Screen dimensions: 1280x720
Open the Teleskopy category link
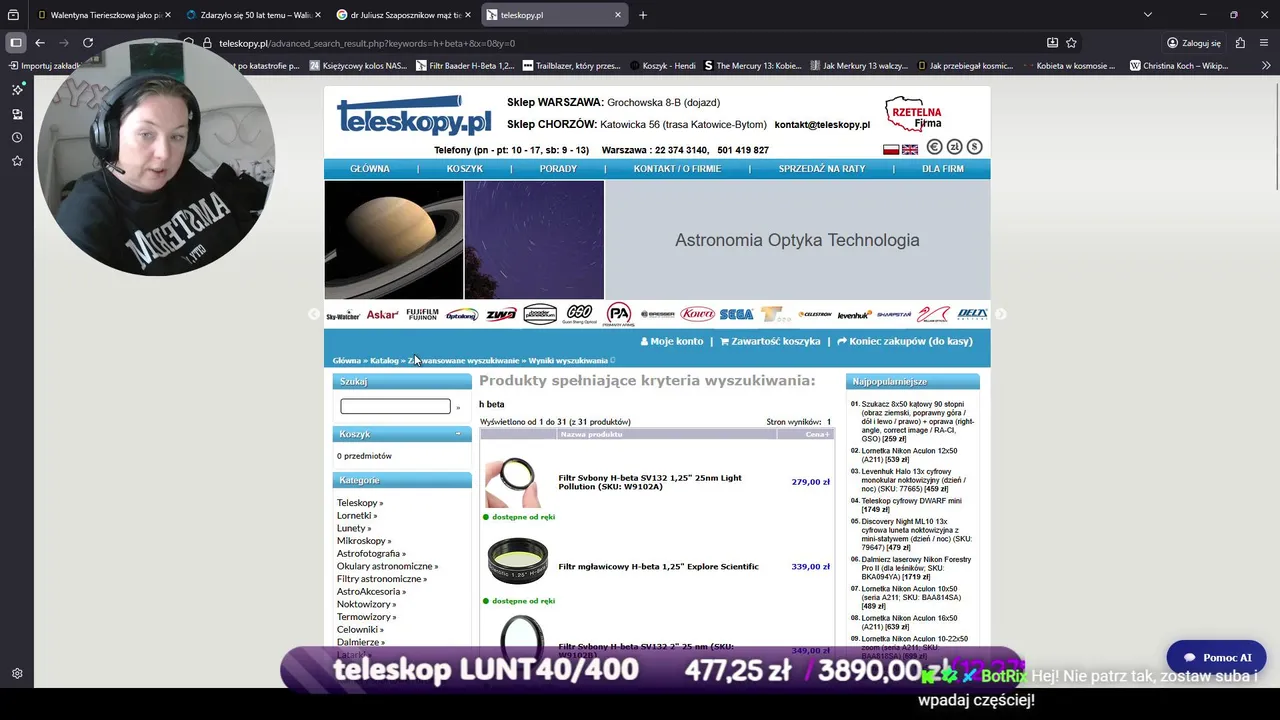tap(359, 503)
